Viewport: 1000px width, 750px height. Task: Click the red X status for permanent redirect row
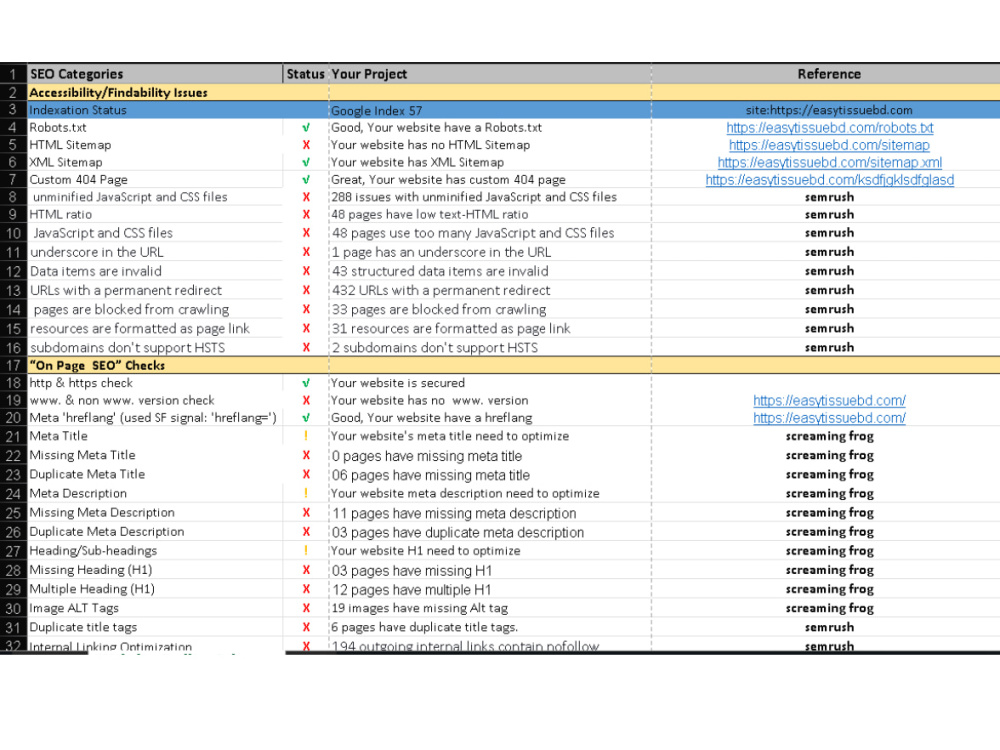click(x=306, y=290)
